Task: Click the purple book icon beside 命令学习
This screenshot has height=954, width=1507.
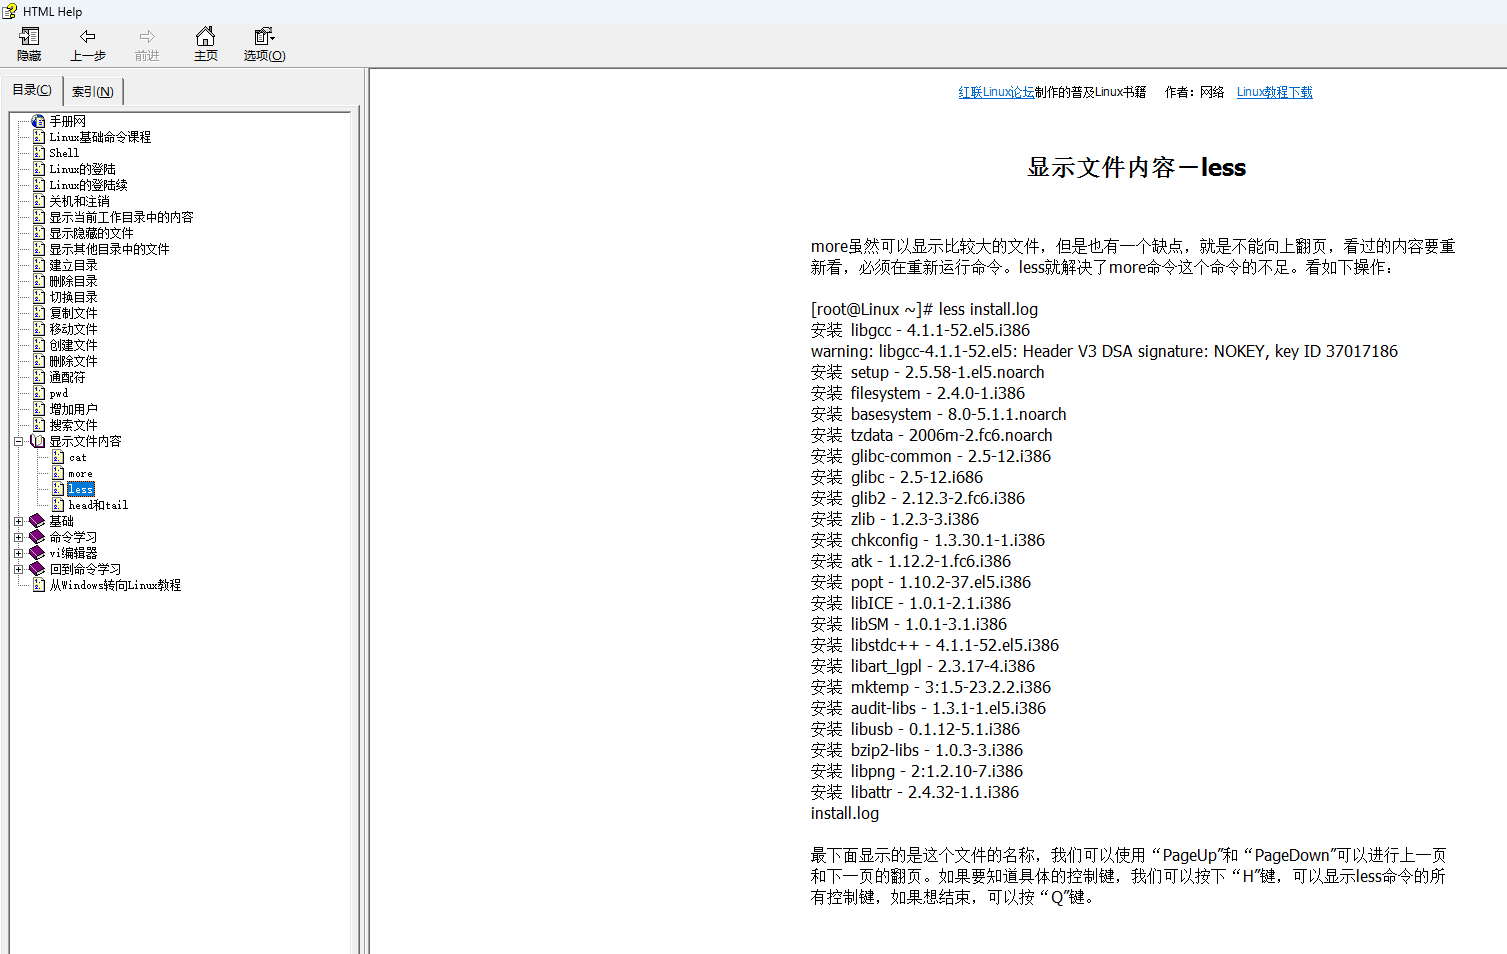Action: [x=38, y=537]
